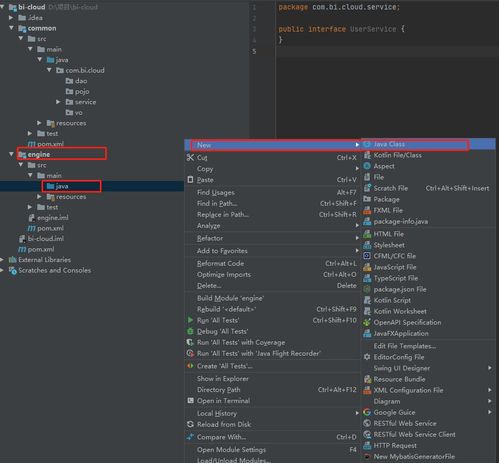Click the Kotlin File/Class icon
The width and height of the screenshot is (499, 463).
367,155
